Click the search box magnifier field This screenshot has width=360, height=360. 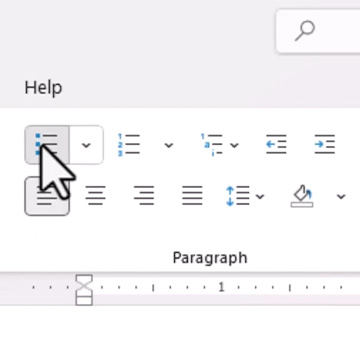click(x=318, y=31)
